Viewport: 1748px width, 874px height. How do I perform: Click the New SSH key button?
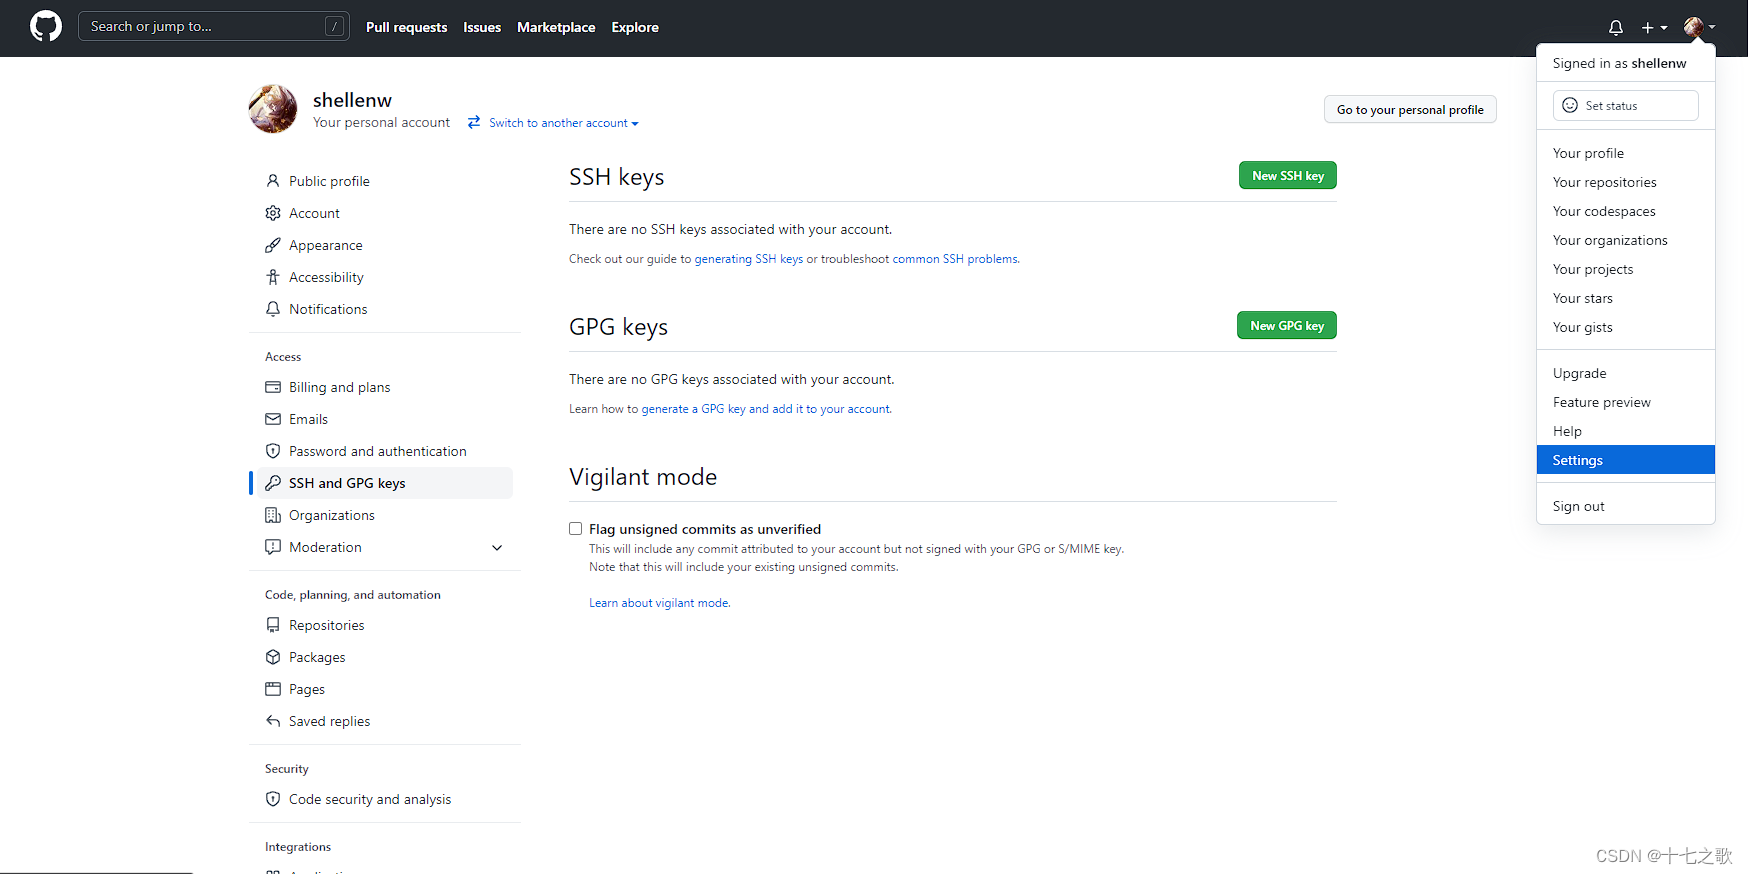(x=1288, y=175)
